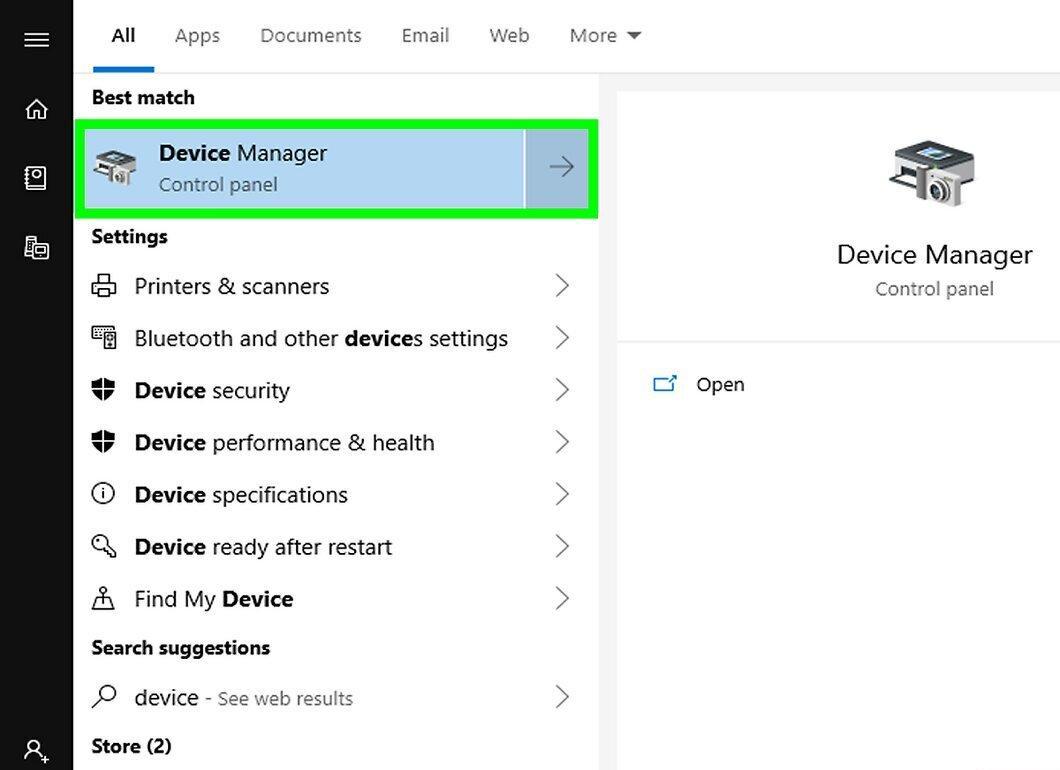
Task: Switch to the Web tab
Action: coord(509,35)
